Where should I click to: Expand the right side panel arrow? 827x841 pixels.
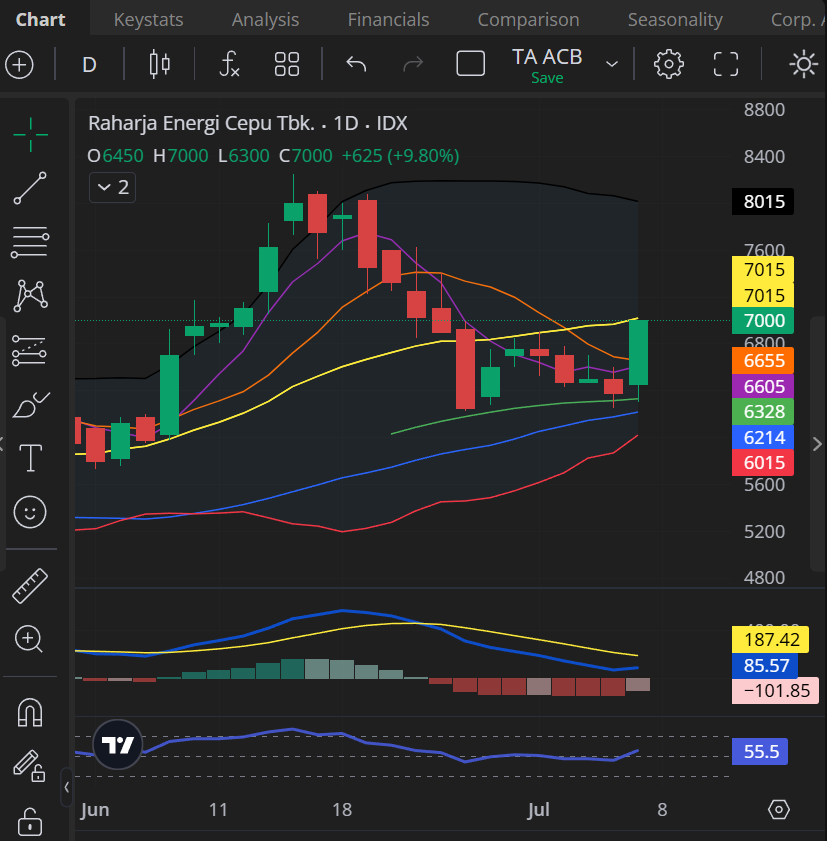[817, 444]
